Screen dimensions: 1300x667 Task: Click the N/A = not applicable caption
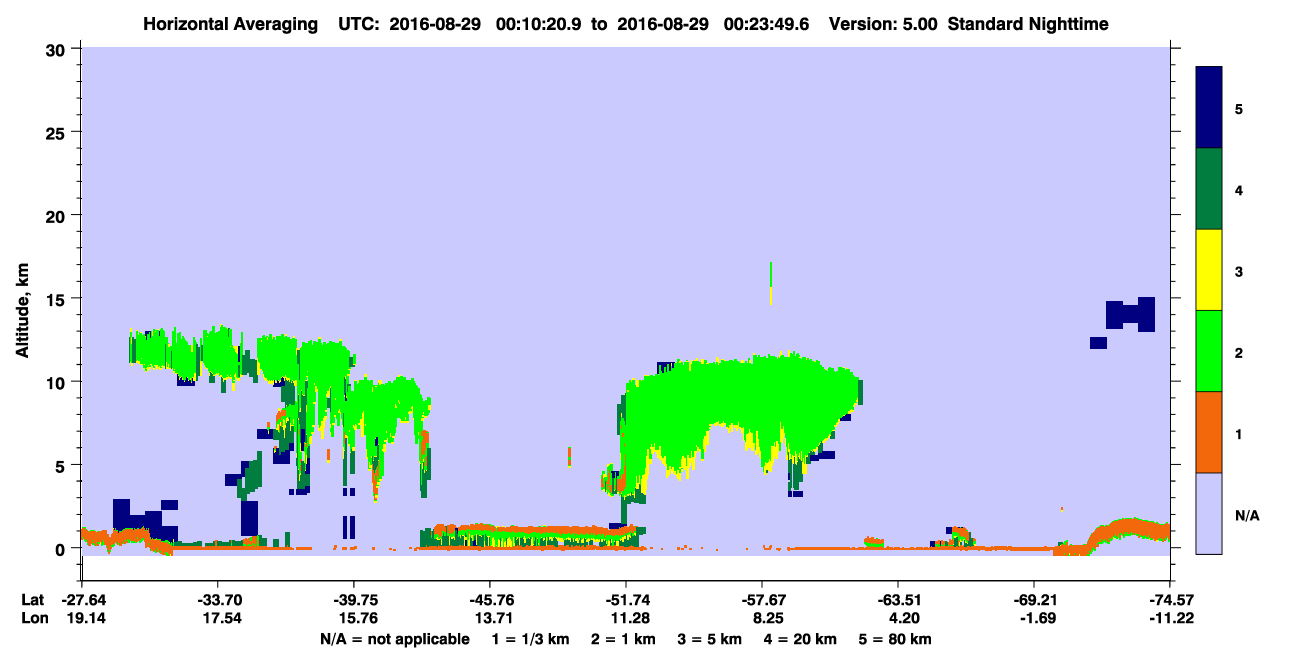point(394,639)
